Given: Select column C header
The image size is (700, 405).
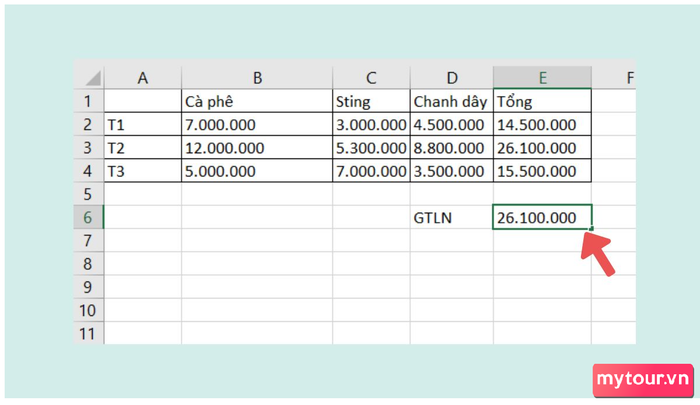Looking at the screenshot, I should (371, 78).
